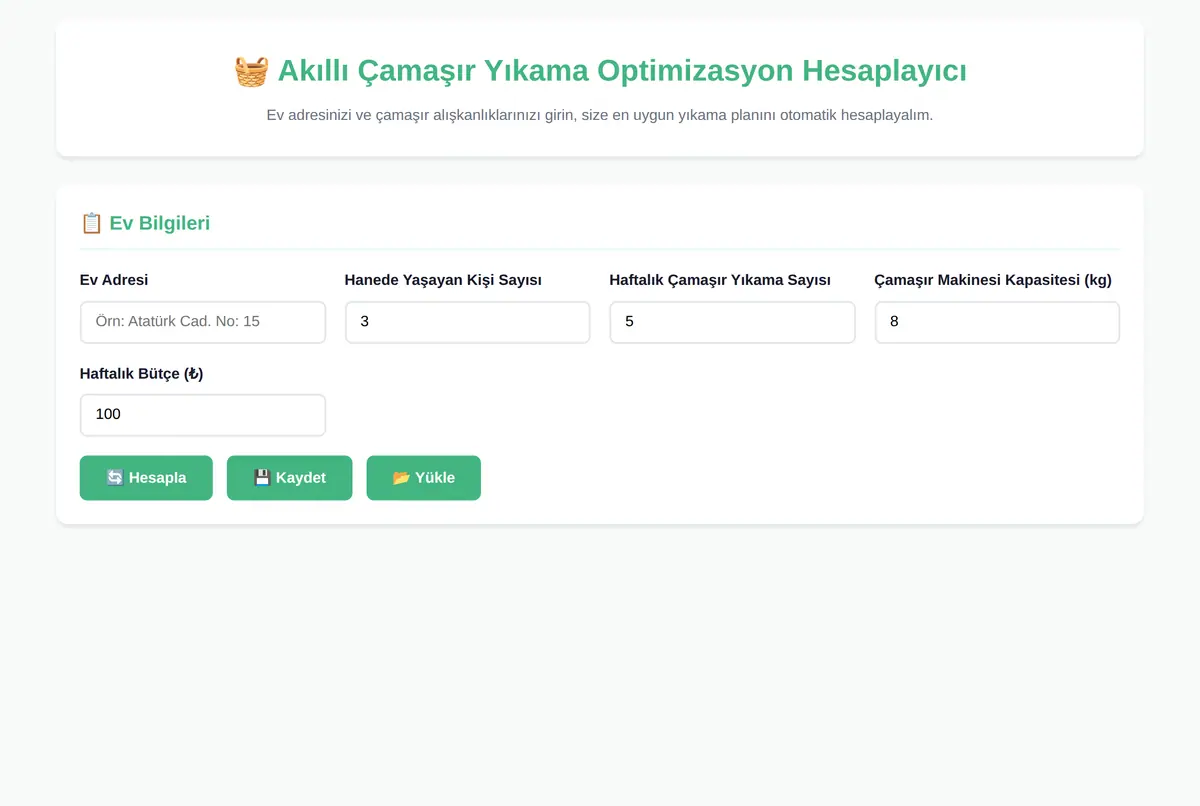Click the page title Akıllı Çamaşır Yıkama
The height and width of the screenshot is (806, 1200).
tap(600, 71)
